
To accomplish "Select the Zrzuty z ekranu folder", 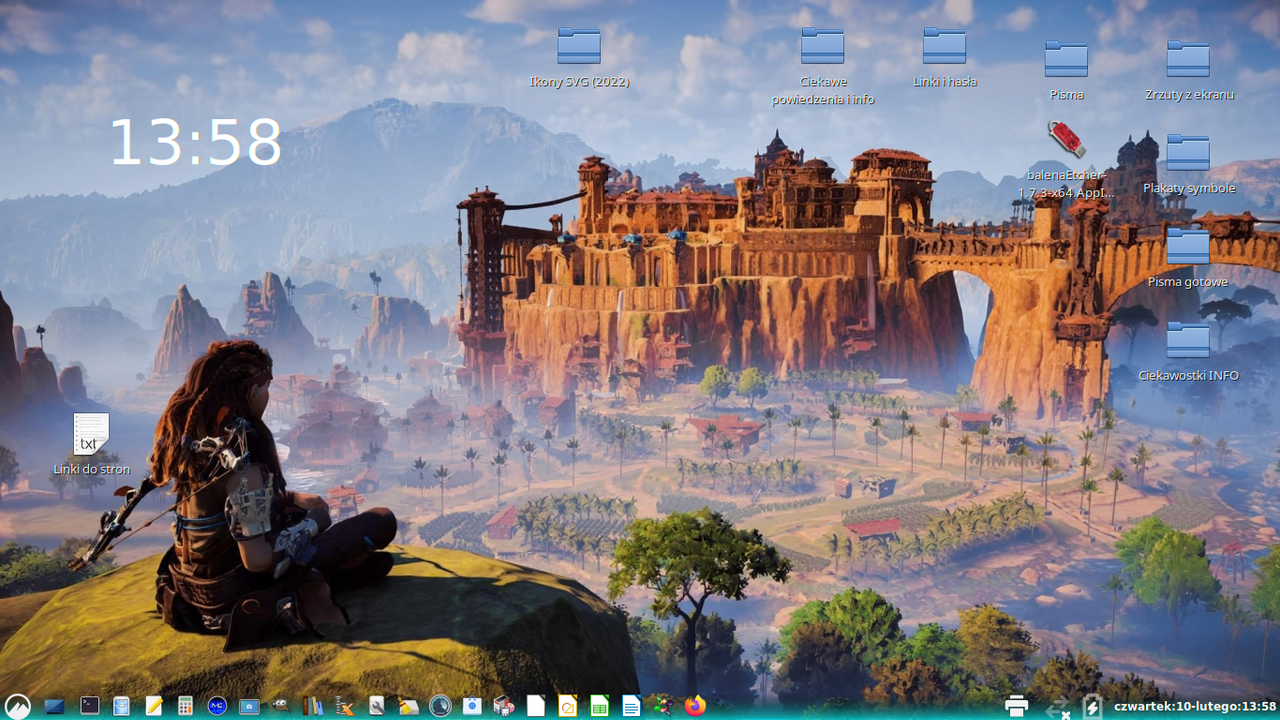I will pyautogui.click(x=1188, y=71).
